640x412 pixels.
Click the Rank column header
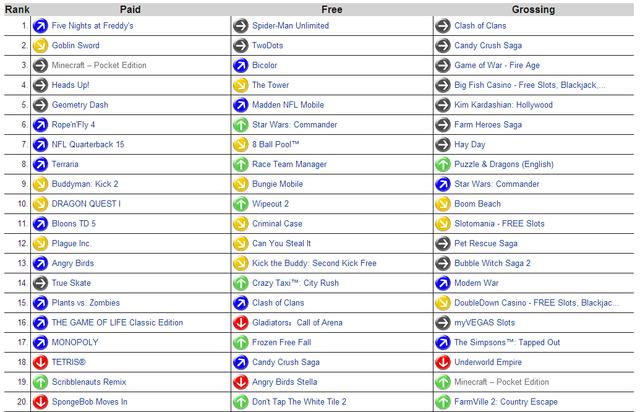pyautogui.click(x=14, y=8)
